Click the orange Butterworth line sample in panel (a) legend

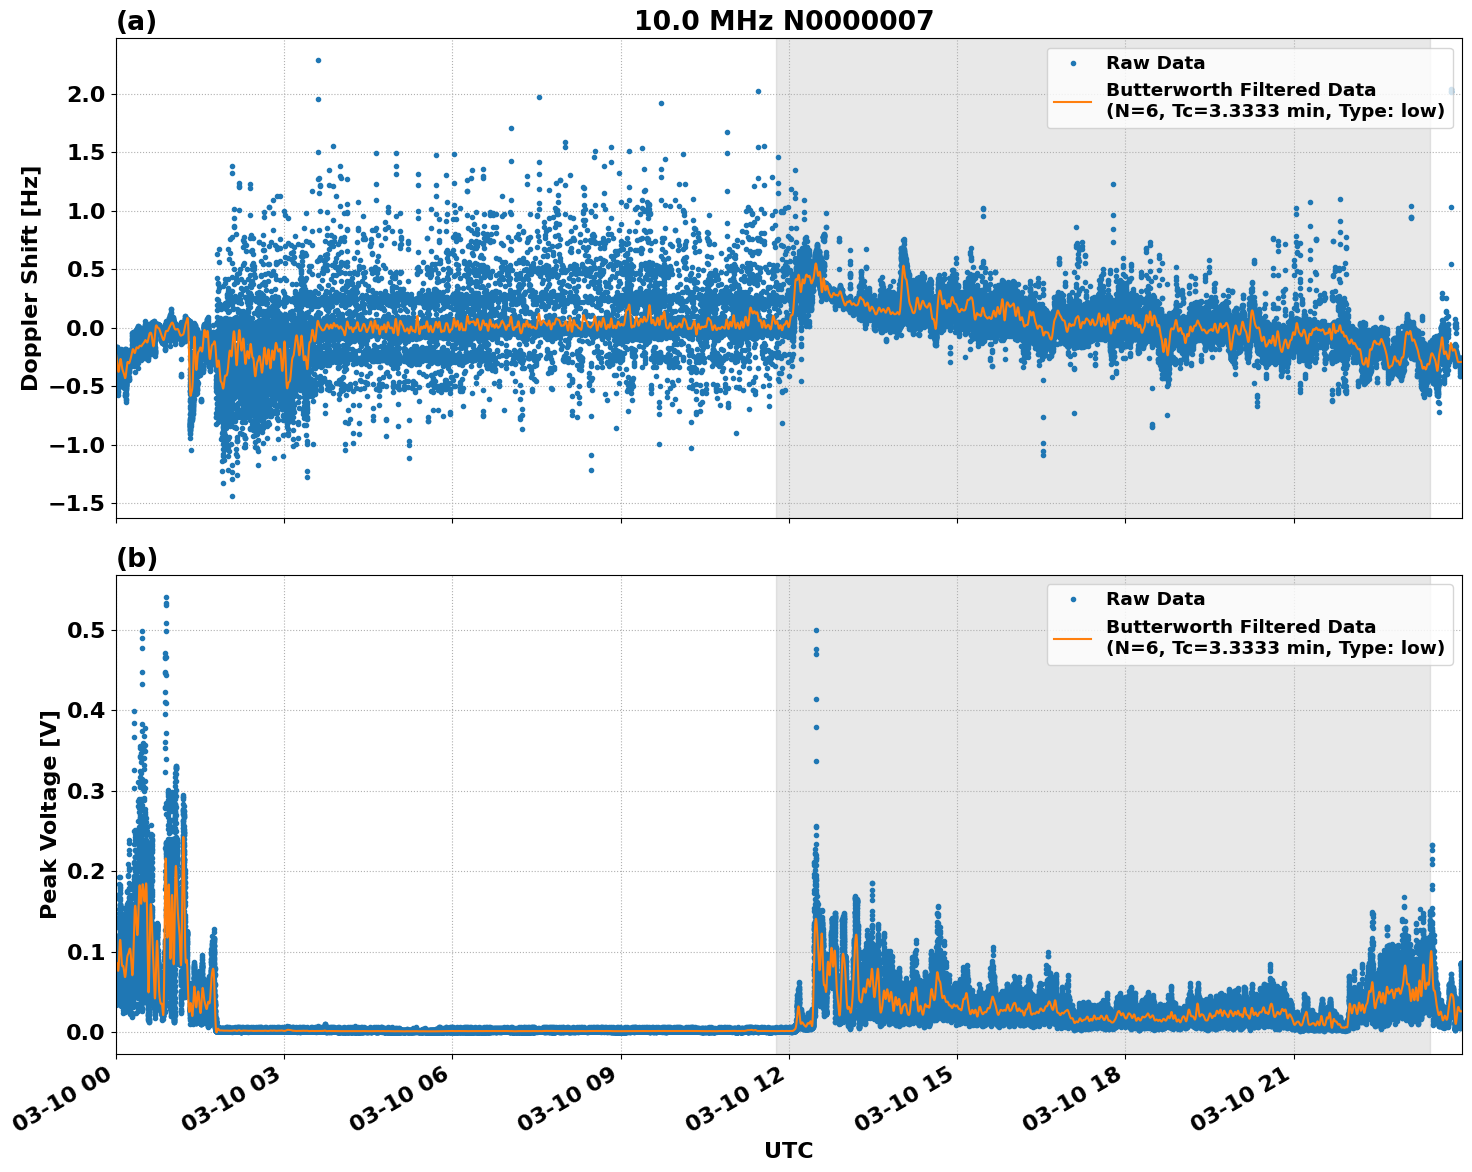pos(1073,101)
